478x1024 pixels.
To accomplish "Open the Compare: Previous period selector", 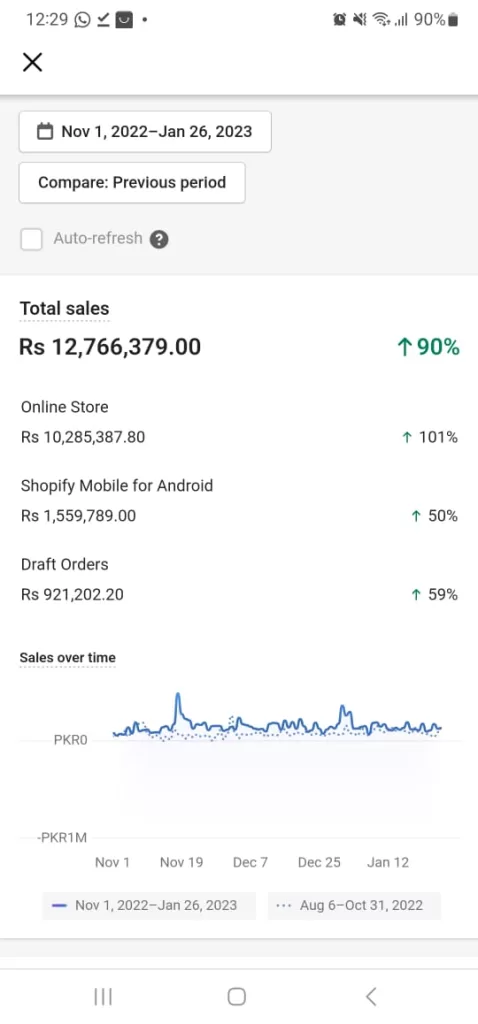I will pos(132,183).
